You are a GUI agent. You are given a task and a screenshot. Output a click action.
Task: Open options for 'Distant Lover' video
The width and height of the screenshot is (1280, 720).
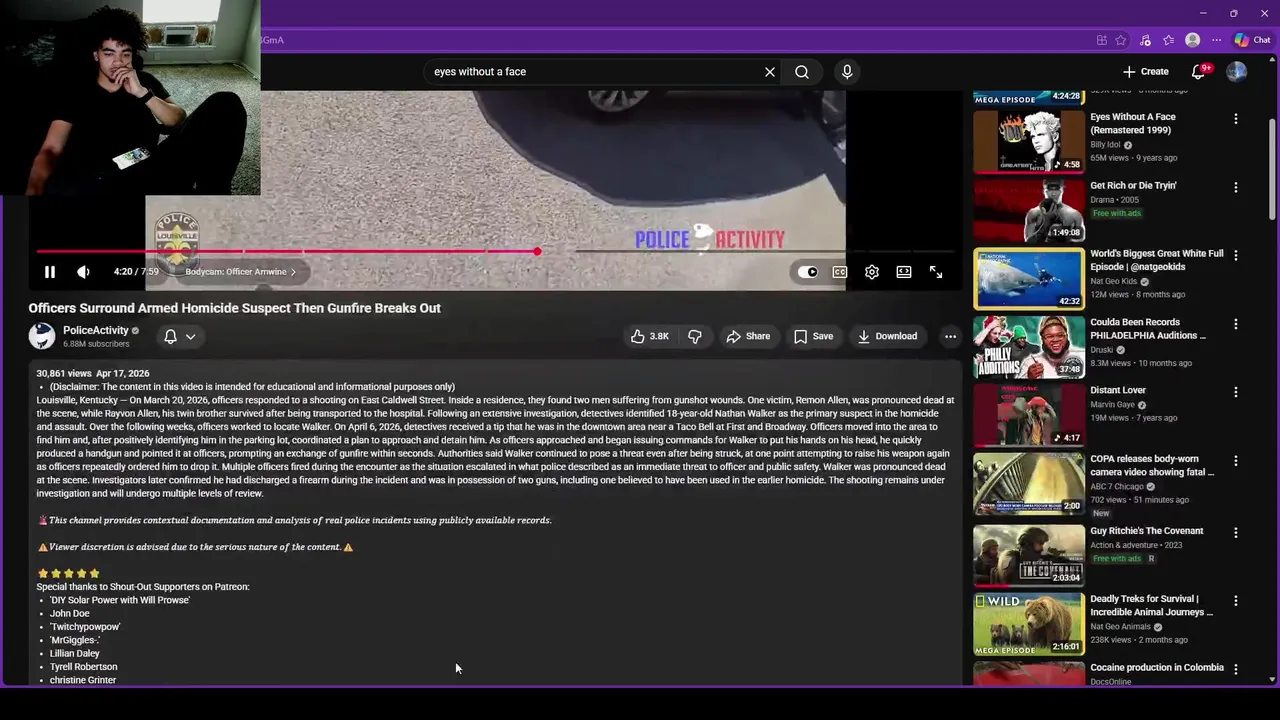(x=1236, y=392)
